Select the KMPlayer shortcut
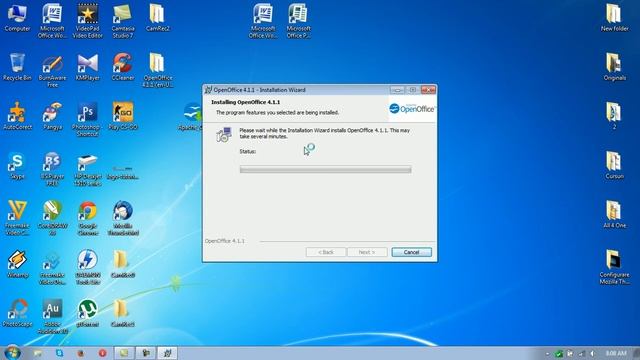Image resolution: width=640 pixels, height=360 pixels. point(88,67)
